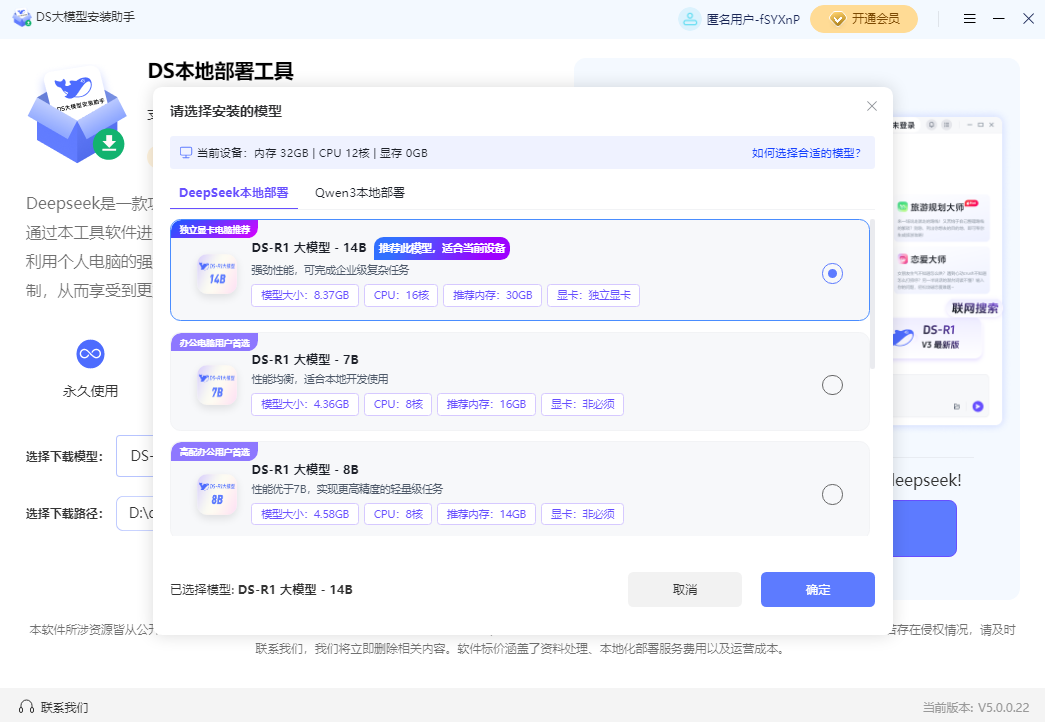The image size is (1045, 722).
Task: Click the 选择下载路径 path field
Action: (135, 514)
